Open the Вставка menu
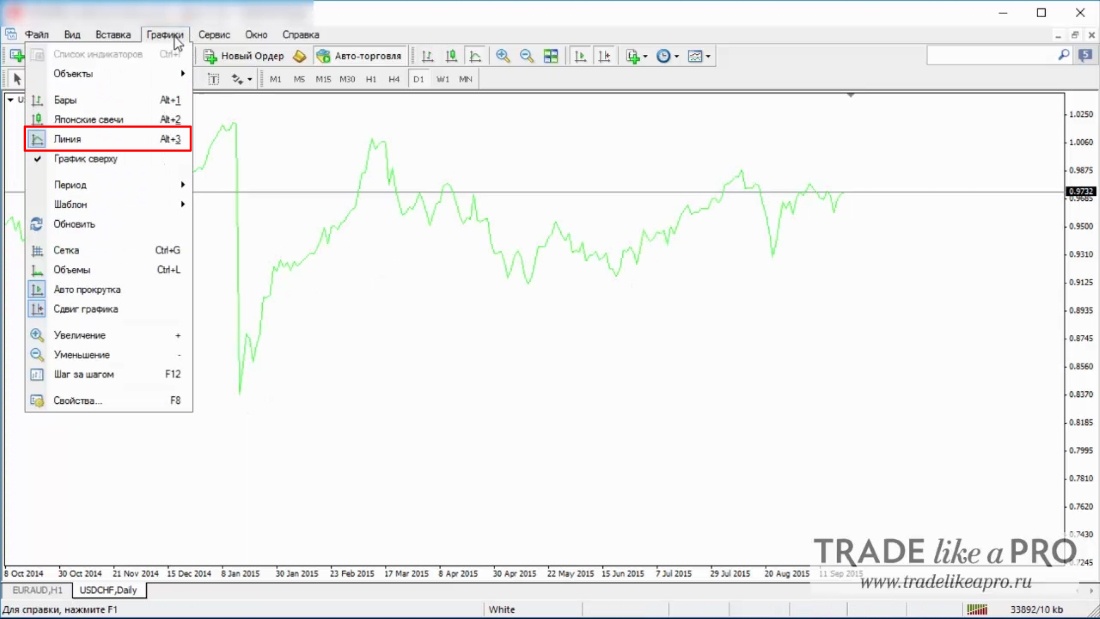The height and width of the screenshot is (619, 1100). (113, 34)
